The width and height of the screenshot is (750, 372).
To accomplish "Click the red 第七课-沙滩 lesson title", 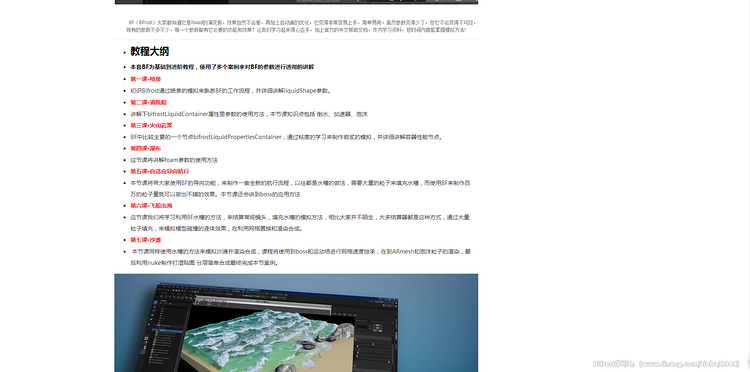I will click(x=145, y=240).
